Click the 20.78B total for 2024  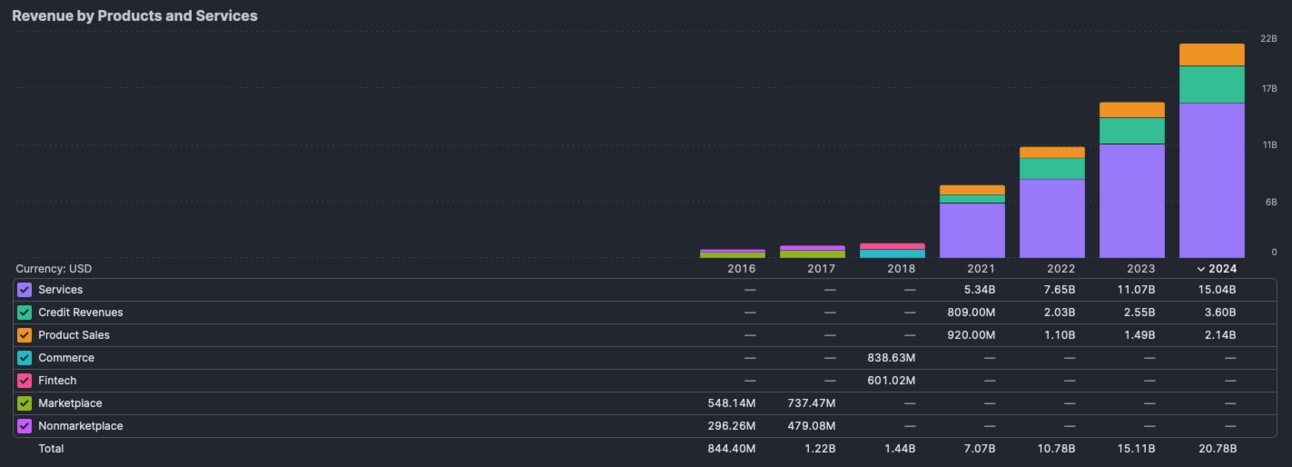[x=1217, y=449]
